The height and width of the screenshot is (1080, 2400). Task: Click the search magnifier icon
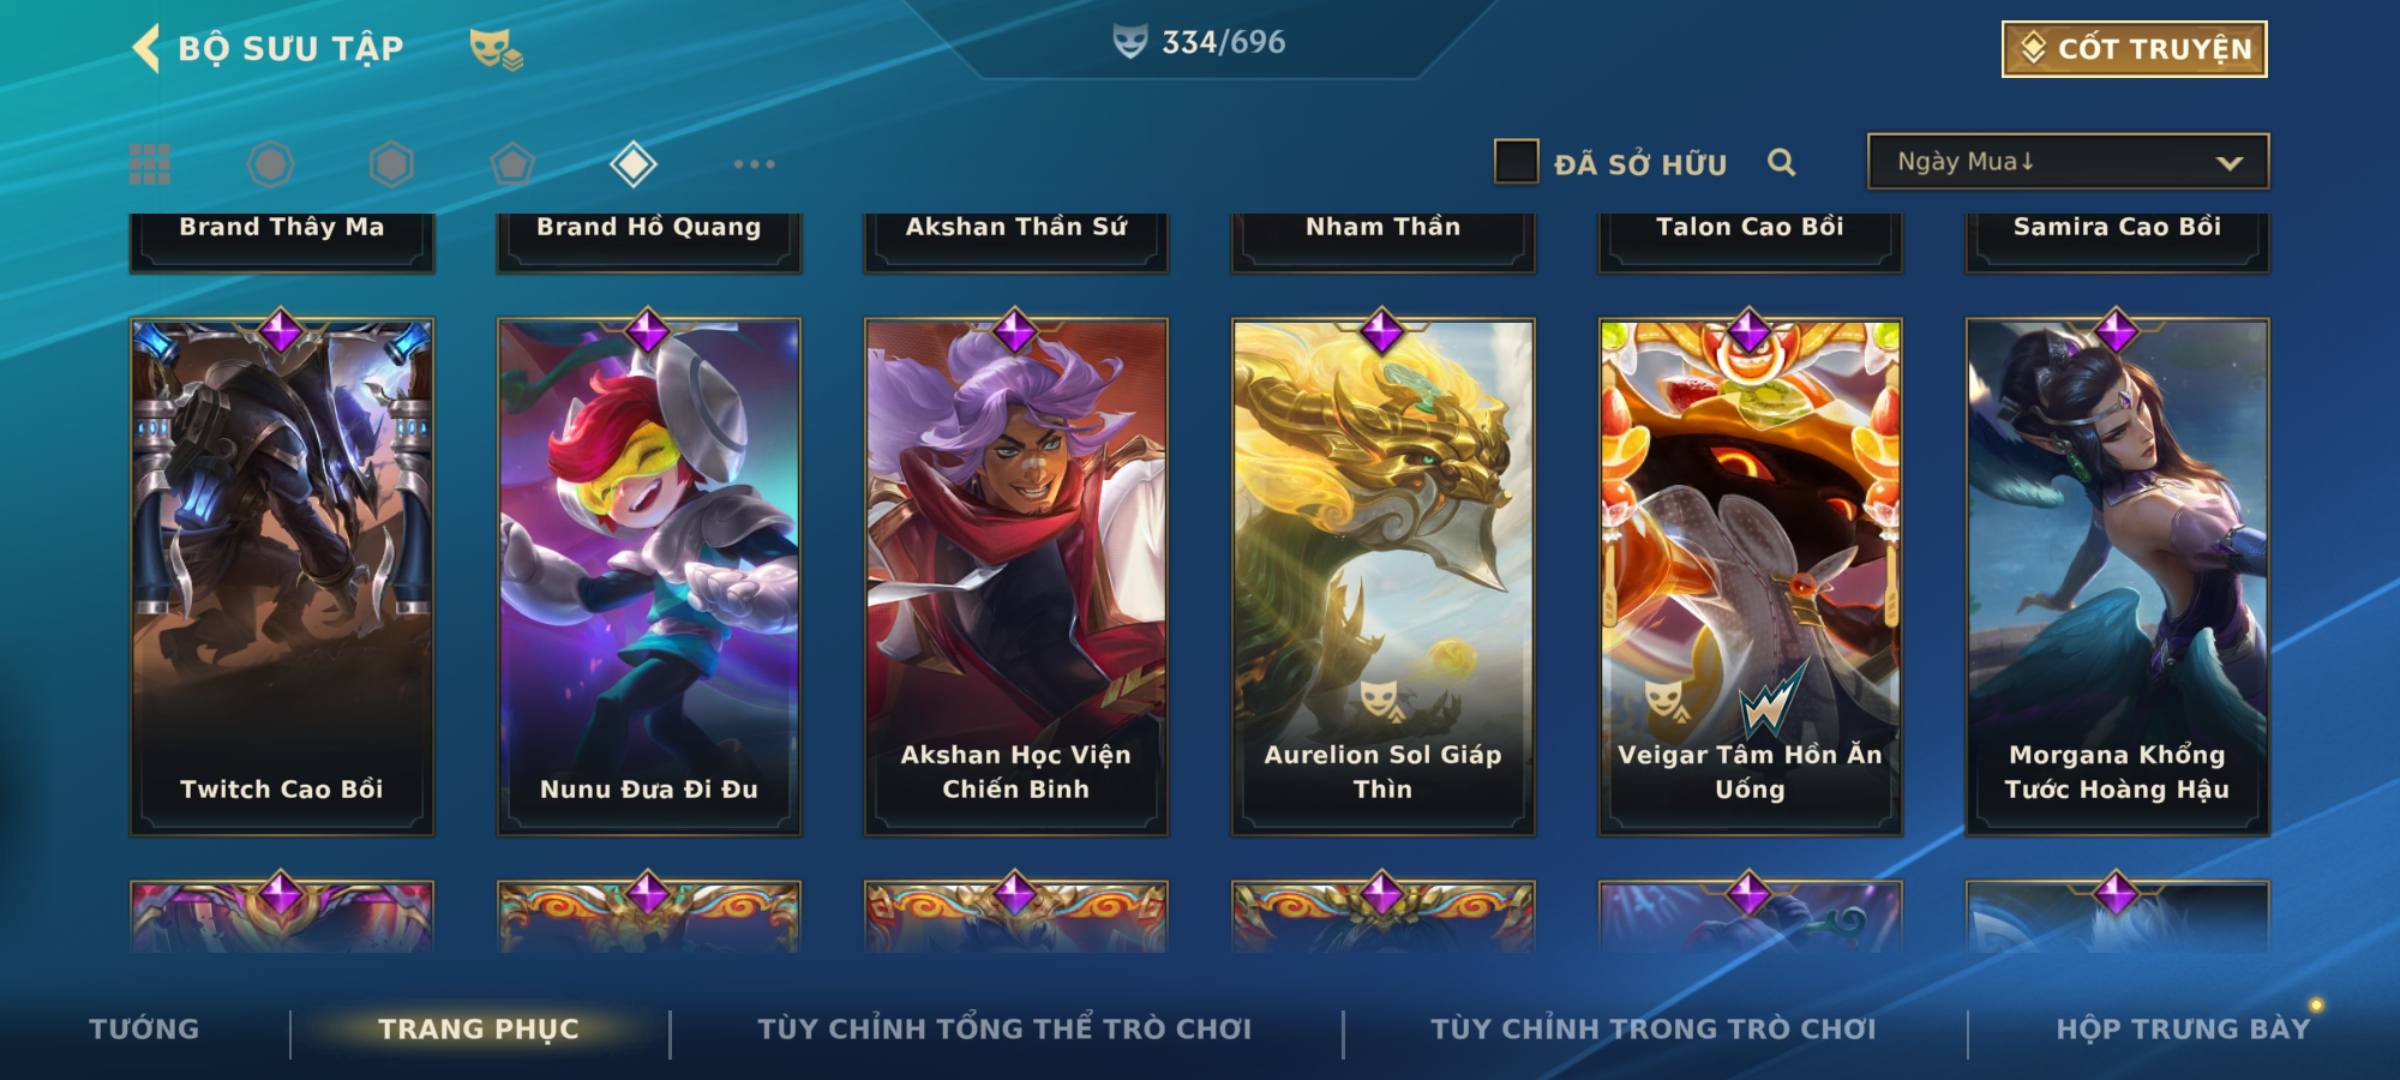point(1781,162)
